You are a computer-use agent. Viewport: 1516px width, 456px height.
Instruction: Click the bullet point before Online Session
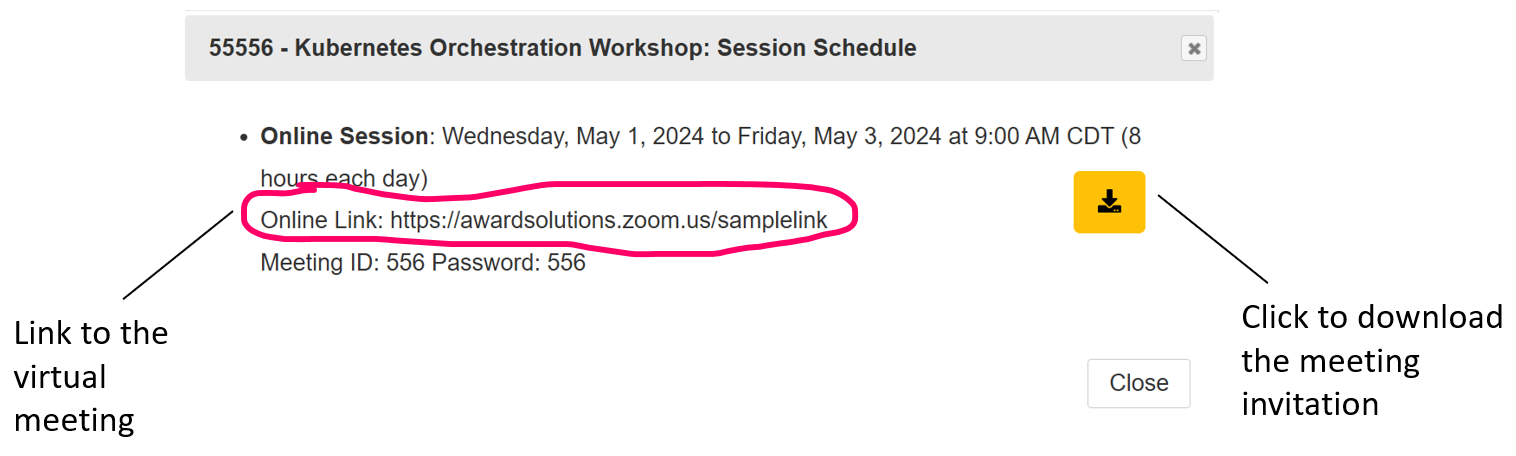pyautogui.click(x=244, y=137)
